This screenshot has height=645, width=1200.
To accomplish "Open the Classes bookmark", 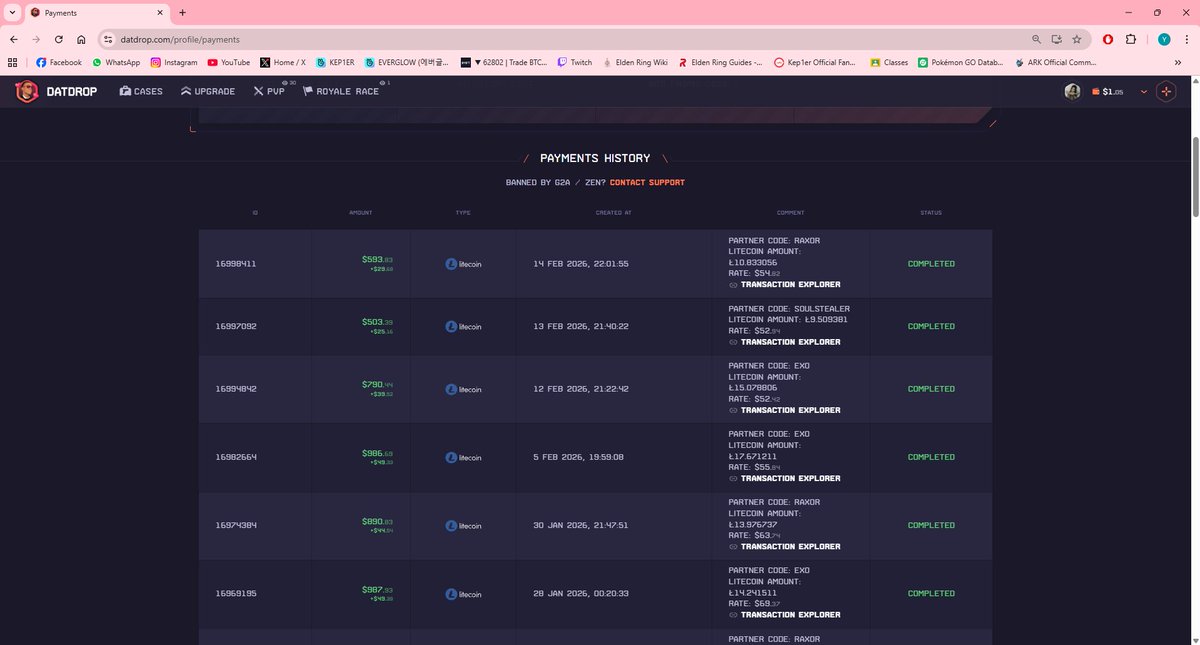I will click(889, 62).
